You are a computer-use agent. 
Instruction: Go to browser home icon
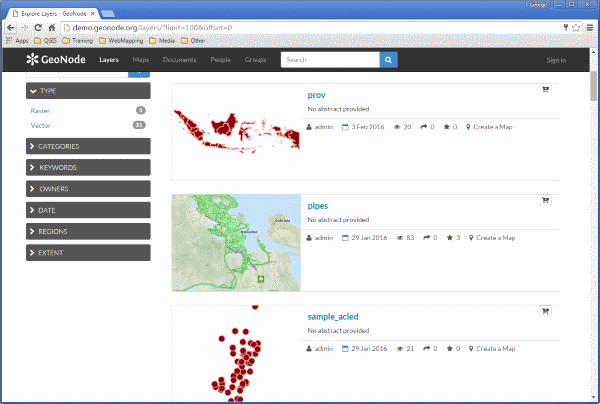tap(52, 28)
